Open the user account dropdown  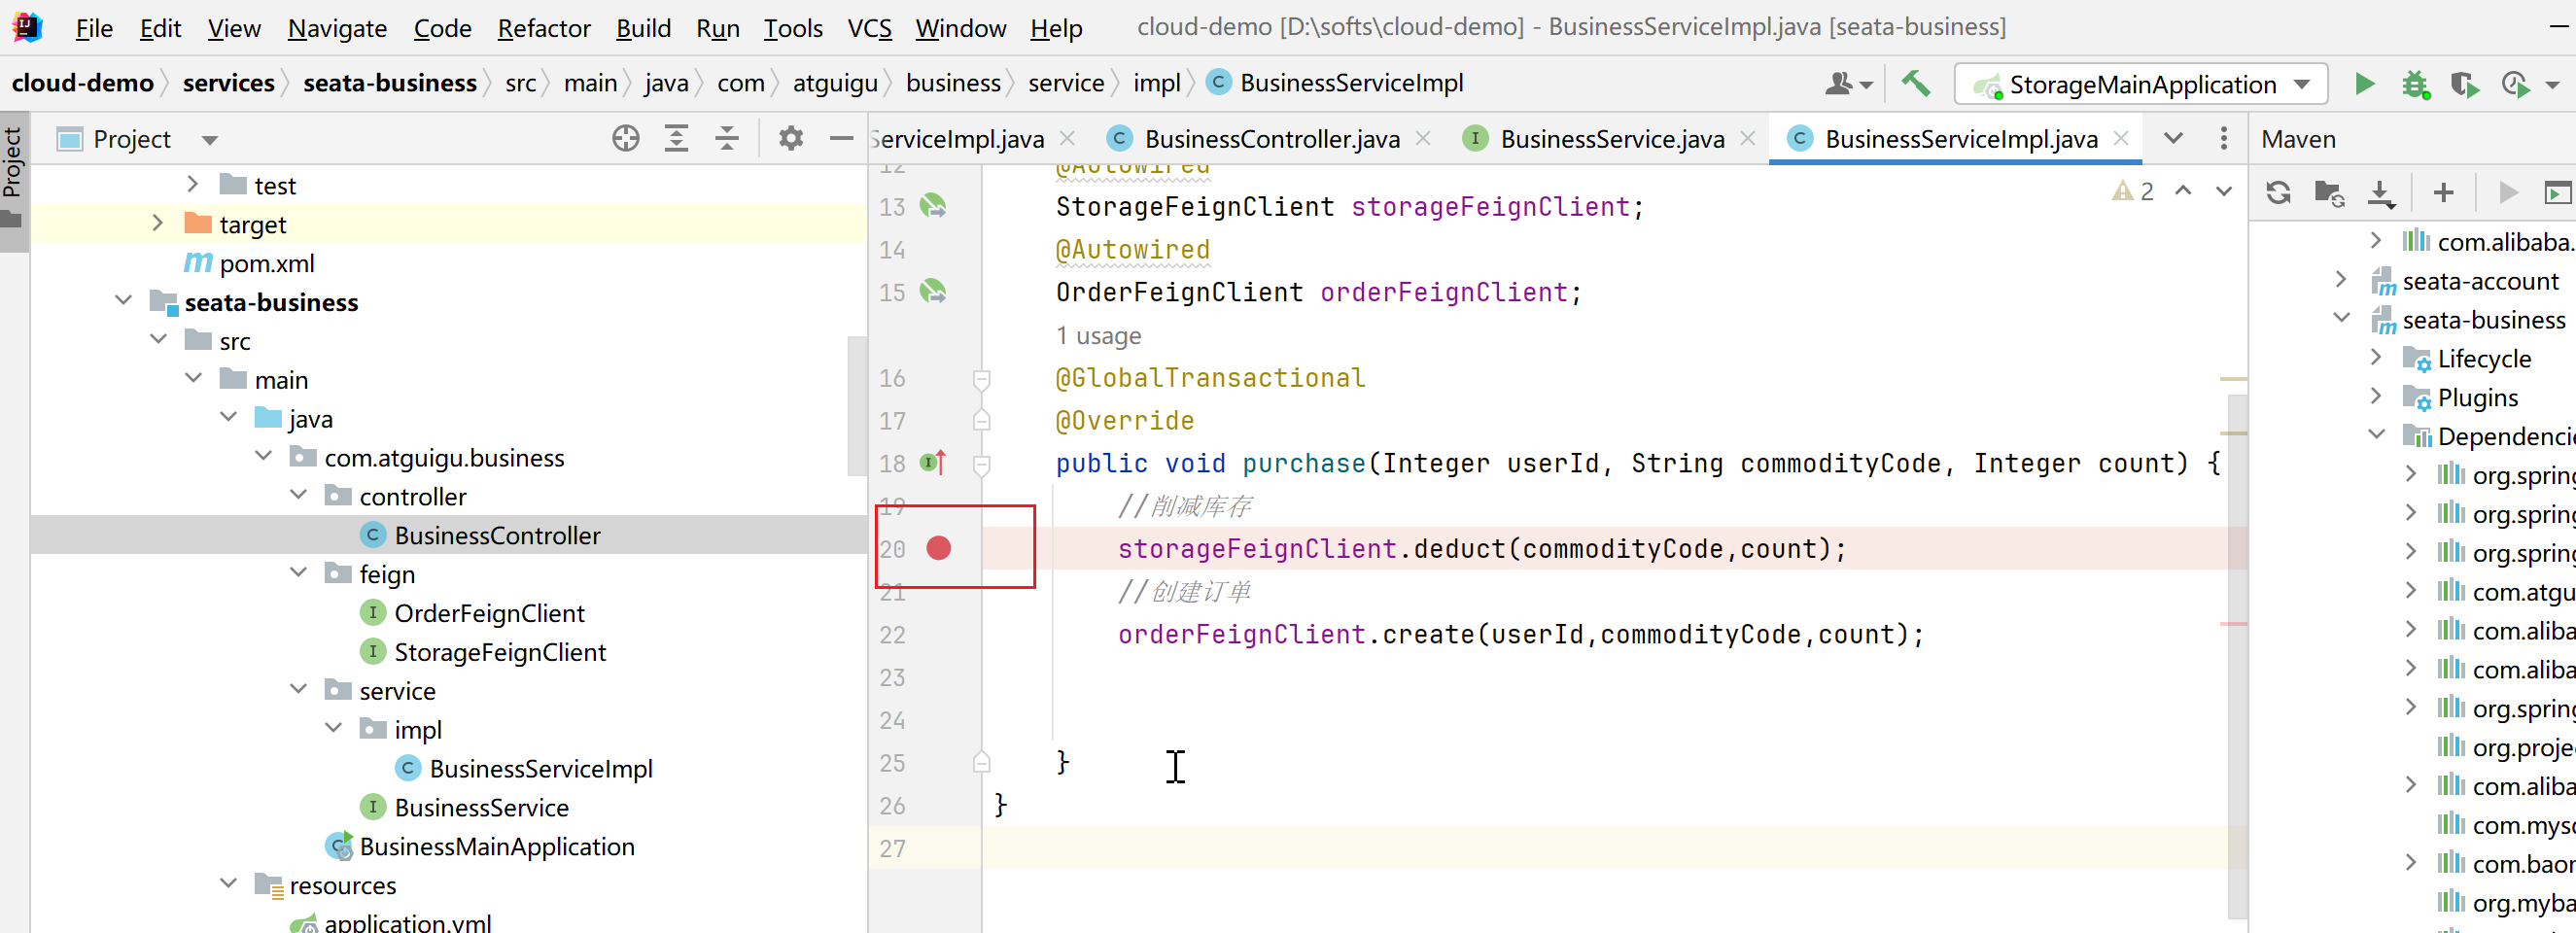[x=1849, y=85]
